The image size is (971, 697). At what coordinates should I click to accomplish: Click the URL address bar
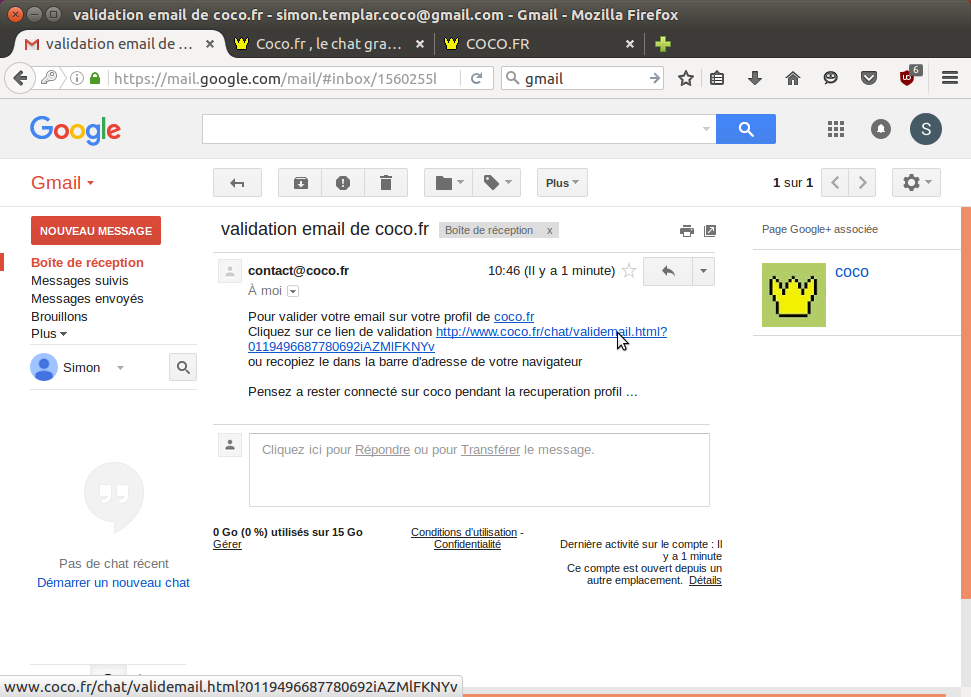[x=276, y=79]
